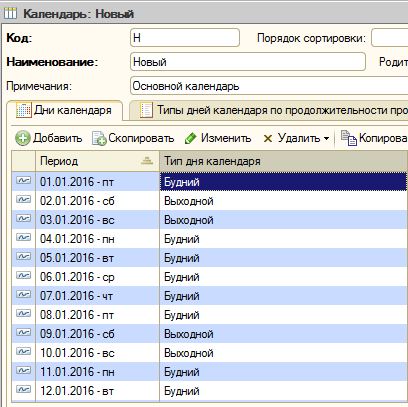The image size is (408, 407).
Task: Click Будний type in 05.01.2016 row
Action: click(x=284, y=258)
